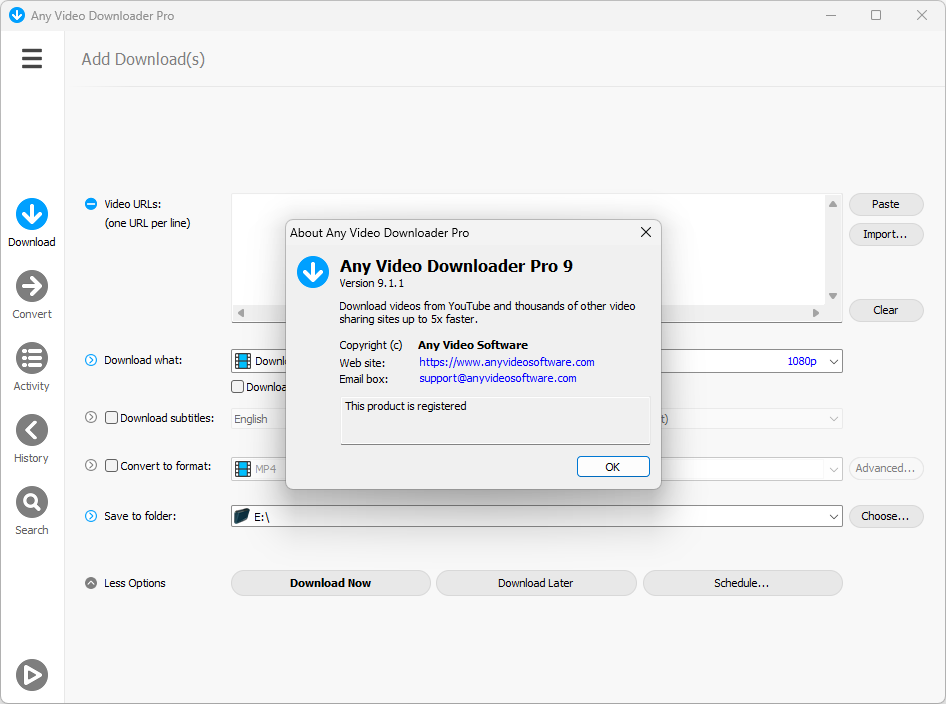The image size is (946, 704).
Task: Expand the Download what options
Action: 90,360
